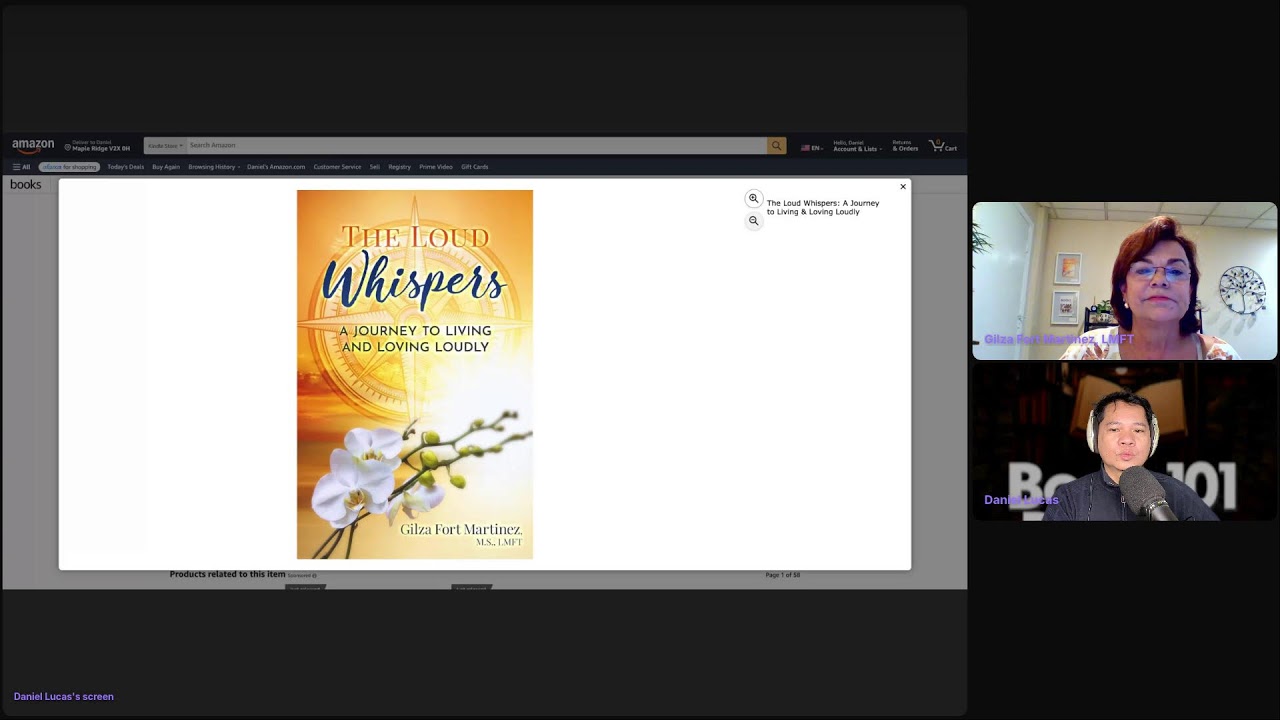Open the shopping Cart icon
Image resolution: width=1280 pixels, height=720 pixels.
tap(943, 146)
